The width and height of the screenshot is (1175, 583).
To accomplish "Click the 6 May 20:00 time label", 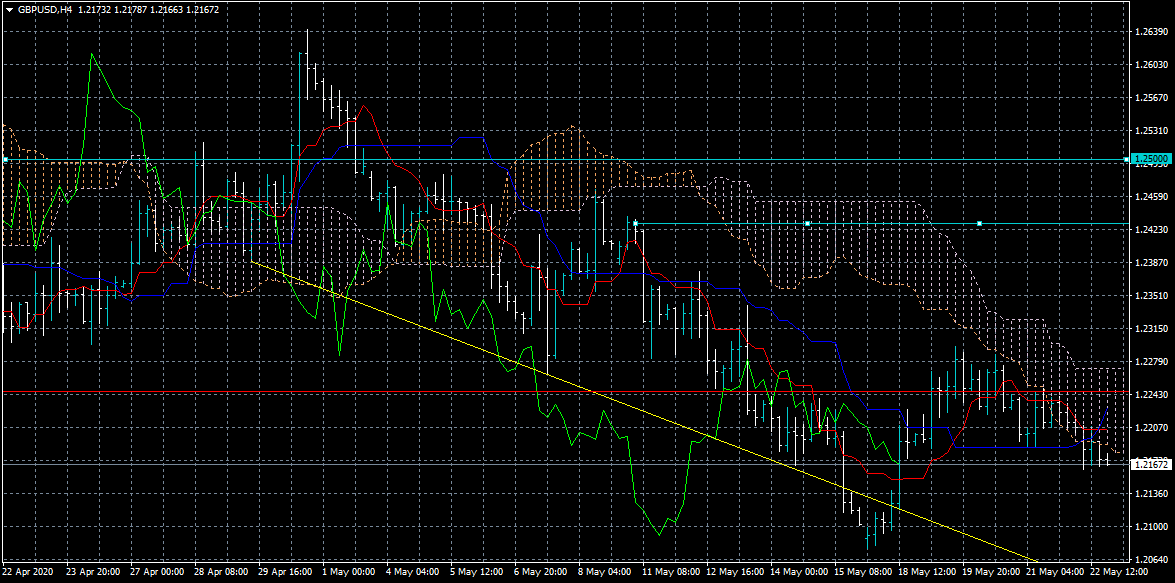I will (x=541, y=571).
